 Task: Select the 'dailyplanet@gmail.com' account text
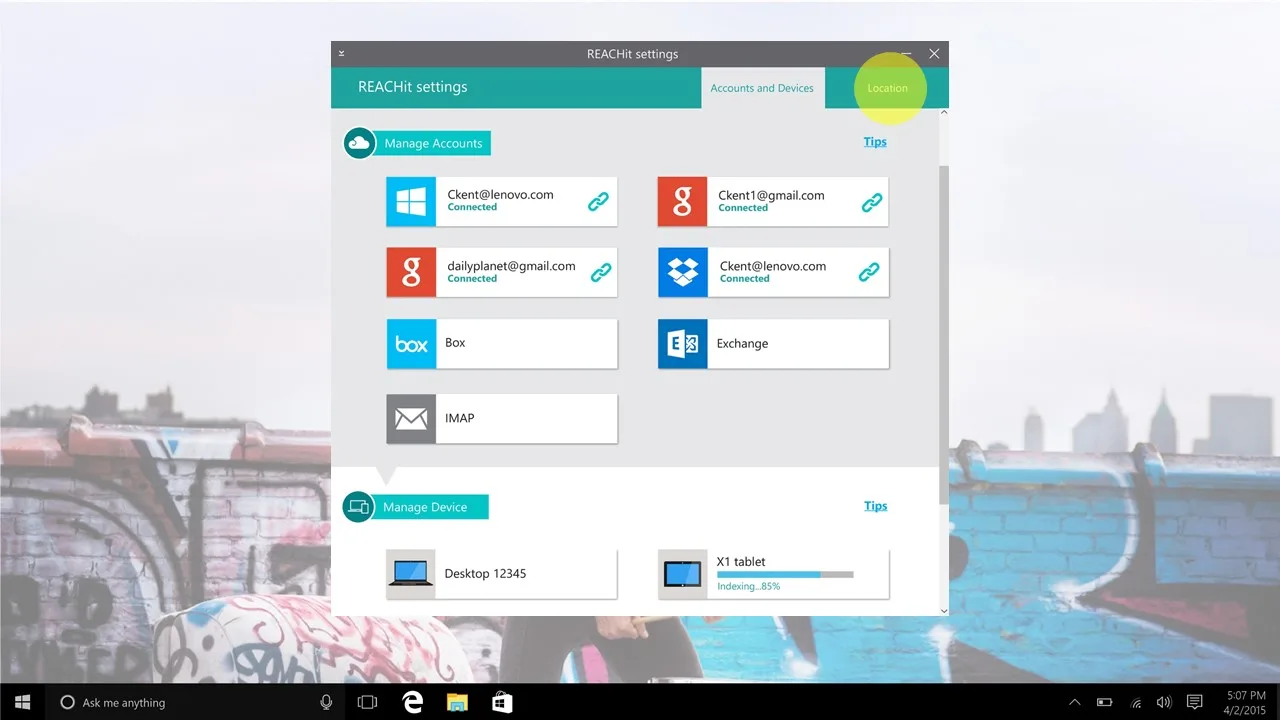(x=511, y=266)
